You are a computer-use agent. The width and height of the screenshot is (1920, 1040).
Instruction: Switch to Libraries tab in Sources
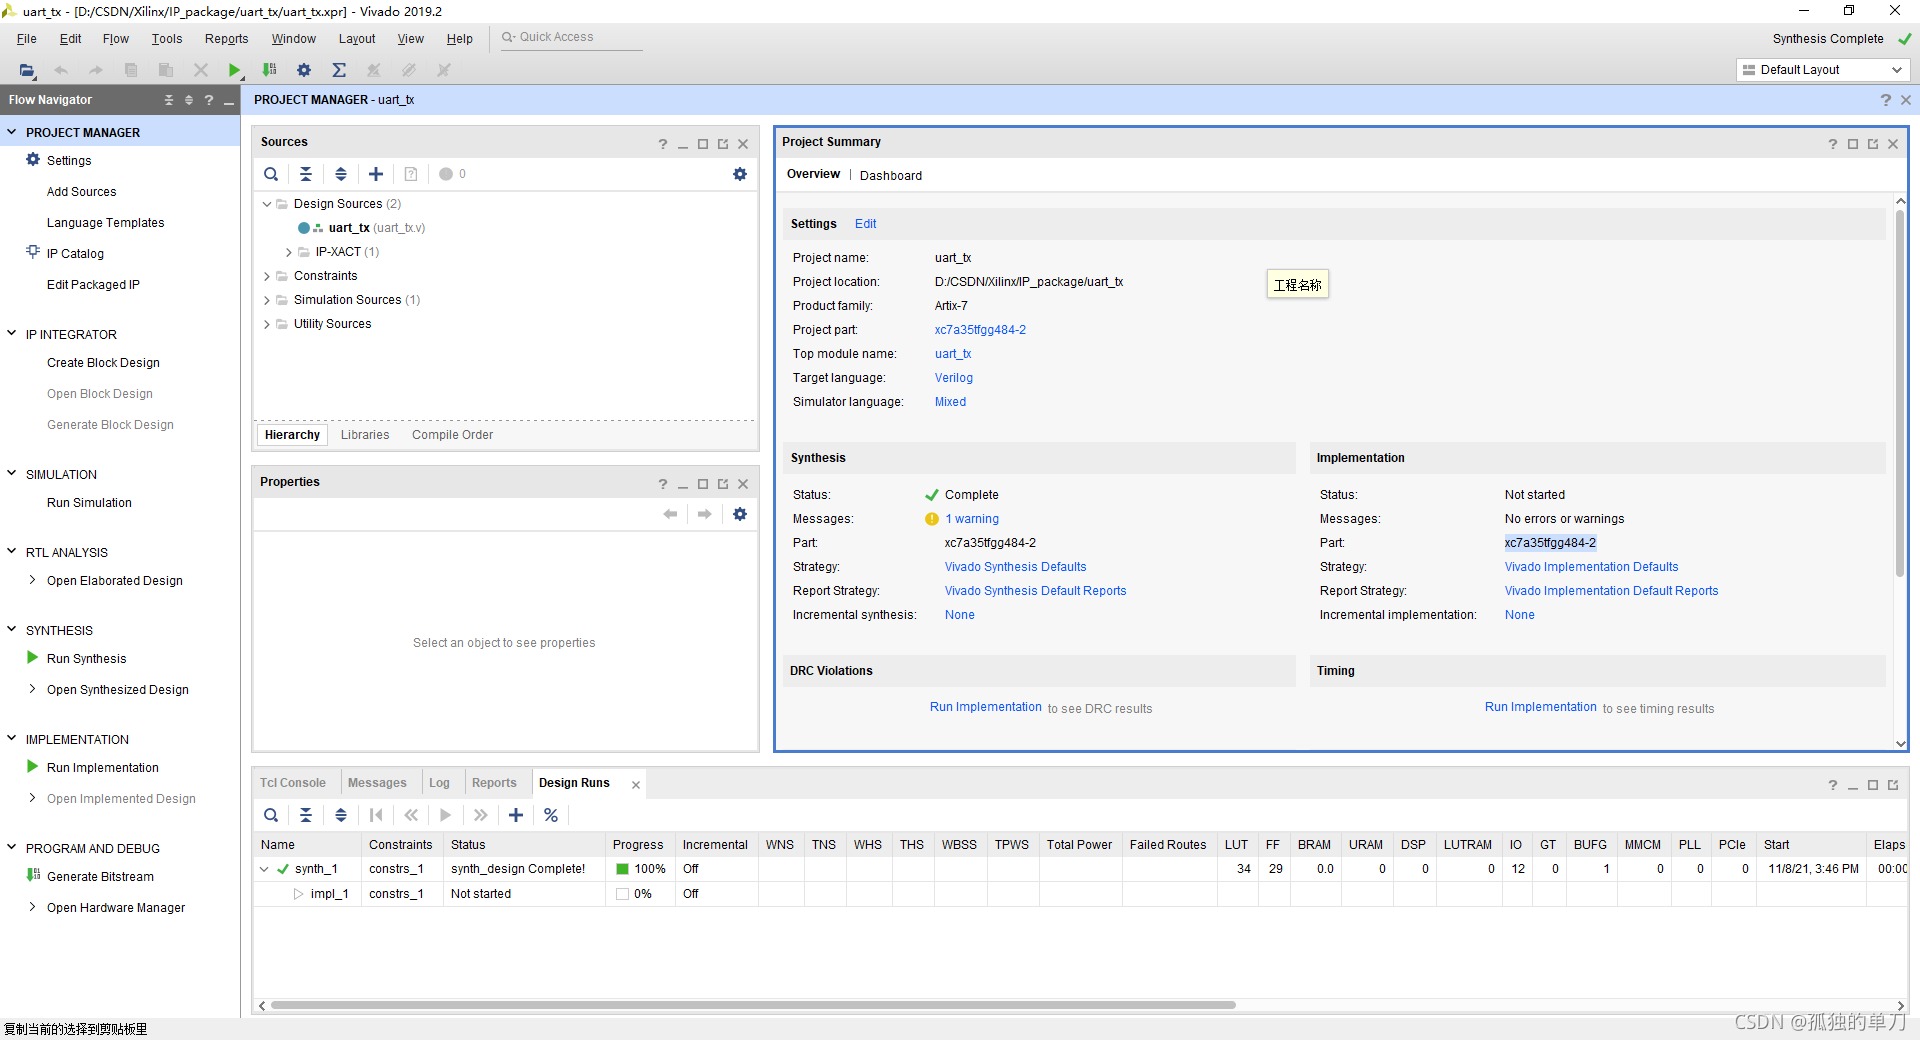coord(365,435)
